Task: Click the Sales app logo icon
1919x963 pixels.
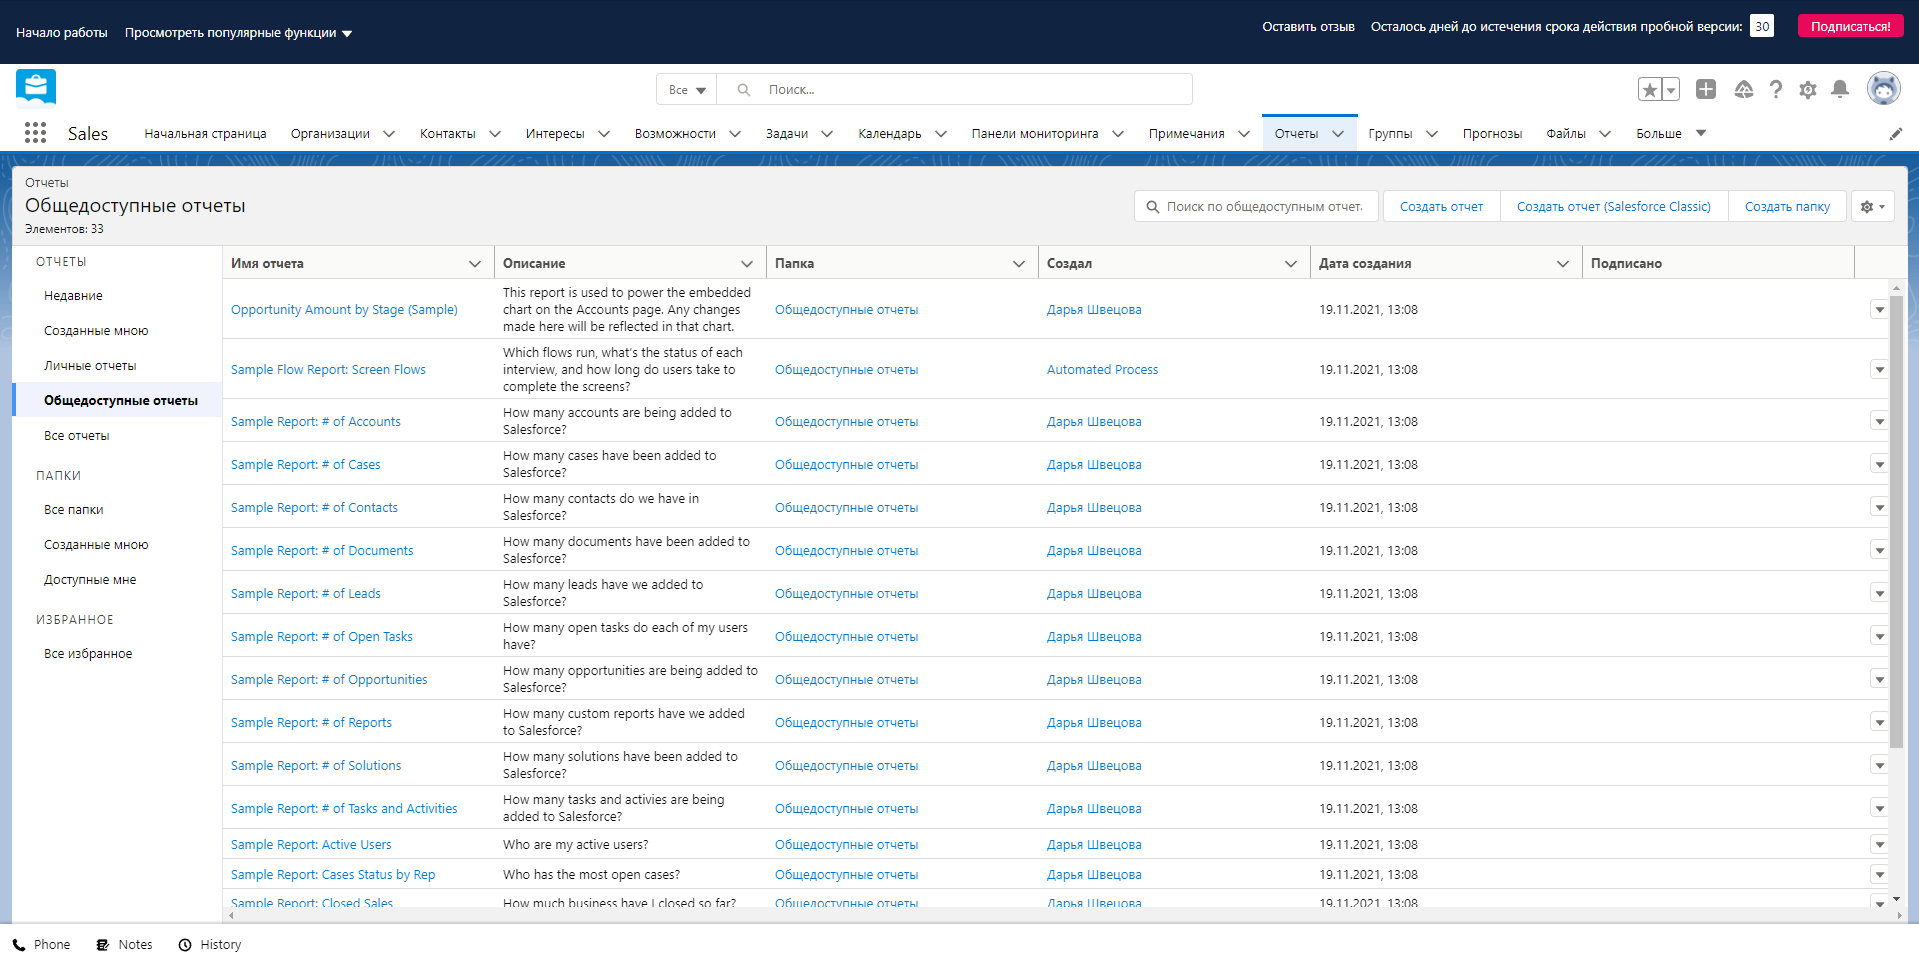Action: 36,88
